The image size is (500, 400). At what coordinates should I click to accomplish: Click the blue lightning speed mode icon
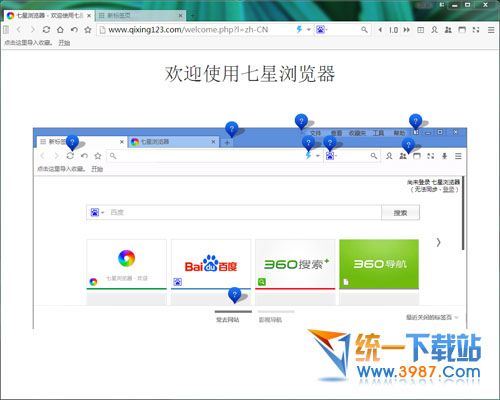click(x=299, y=29)
